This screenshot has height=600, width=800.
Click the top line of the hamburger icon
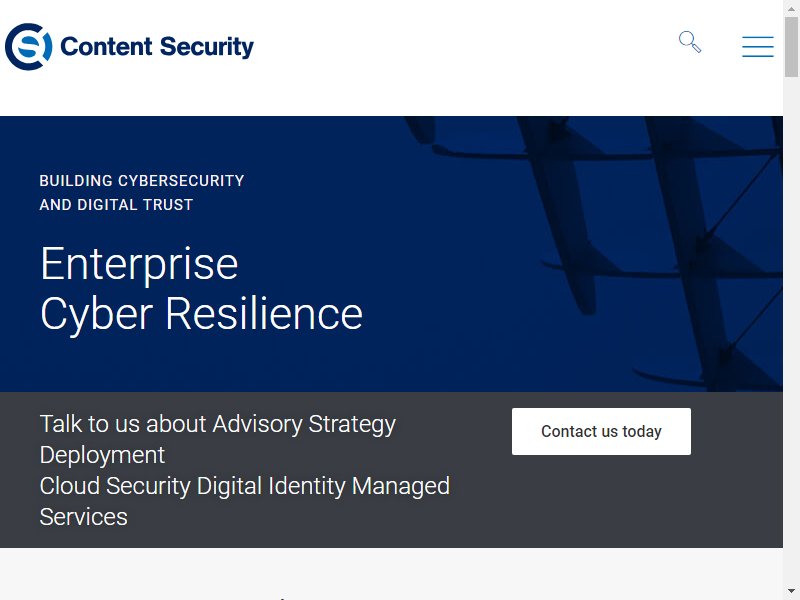coord(758,37)
